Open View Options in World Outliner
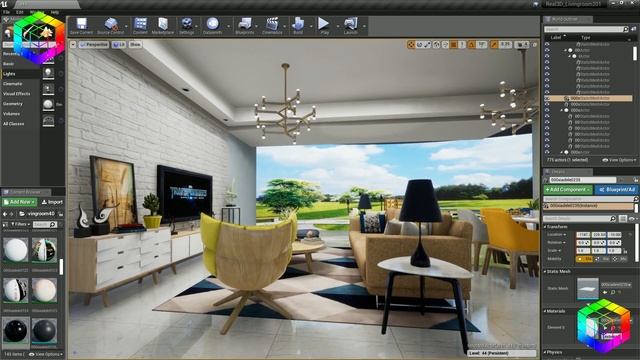Screen dimensions: 640x360 619,160
